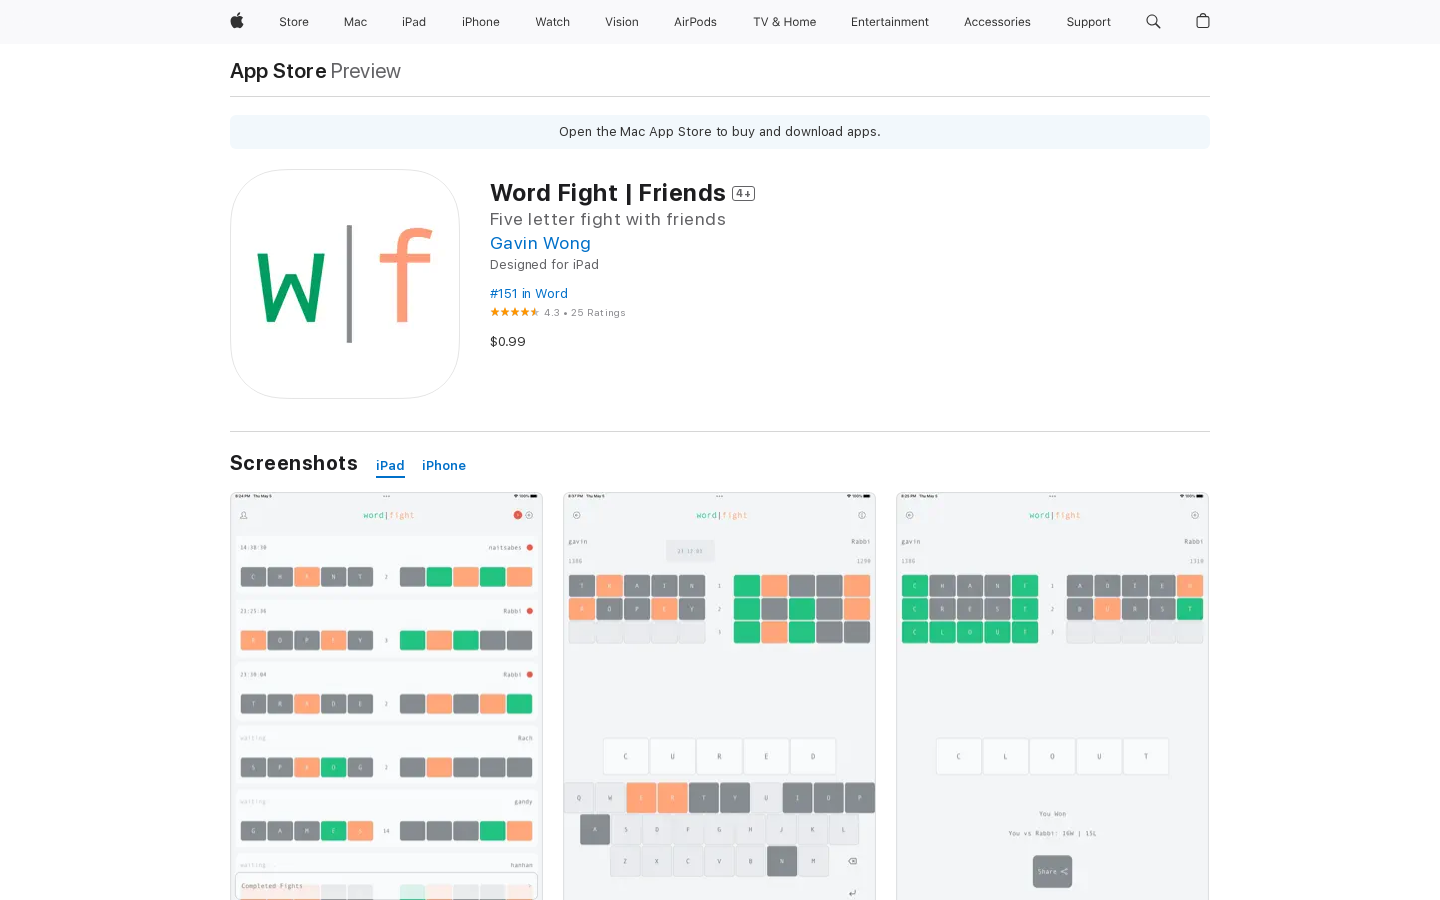Open the iPad nav menu item
The height and width of the screenshot is (900, 1440).
(x=414, y=22)
